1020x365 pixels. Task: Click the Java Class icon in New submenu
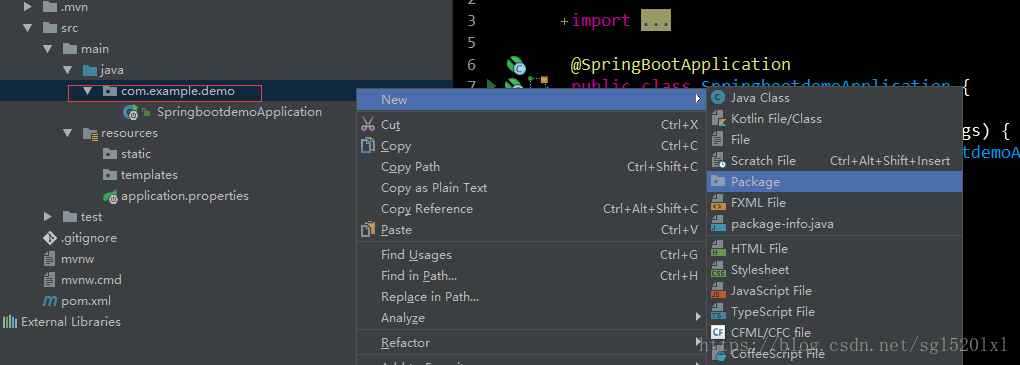click(x=718, y=98)
